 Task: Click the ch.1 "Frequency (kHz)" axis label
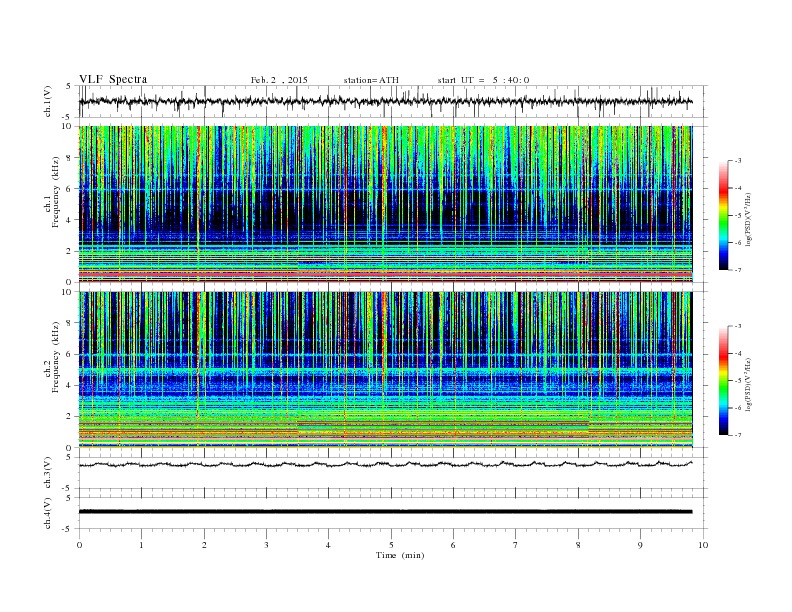tap(56, 192)
